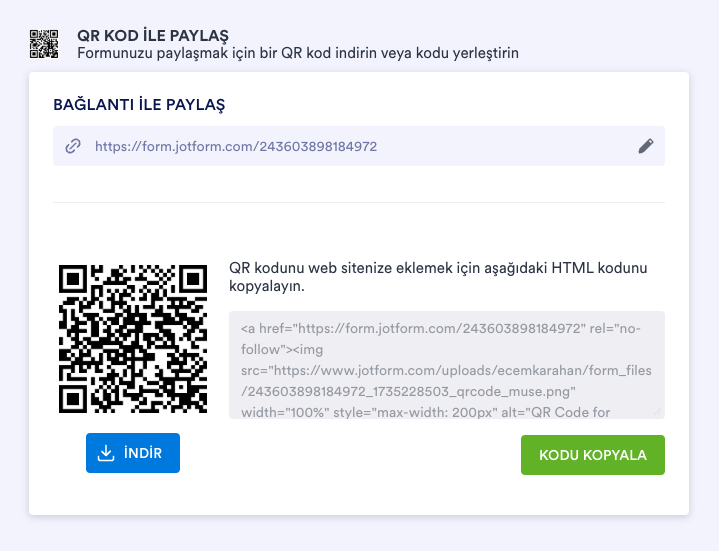Click the 'QR kodunu web sitenize eklemek' instruction

[x=438, y=268]
